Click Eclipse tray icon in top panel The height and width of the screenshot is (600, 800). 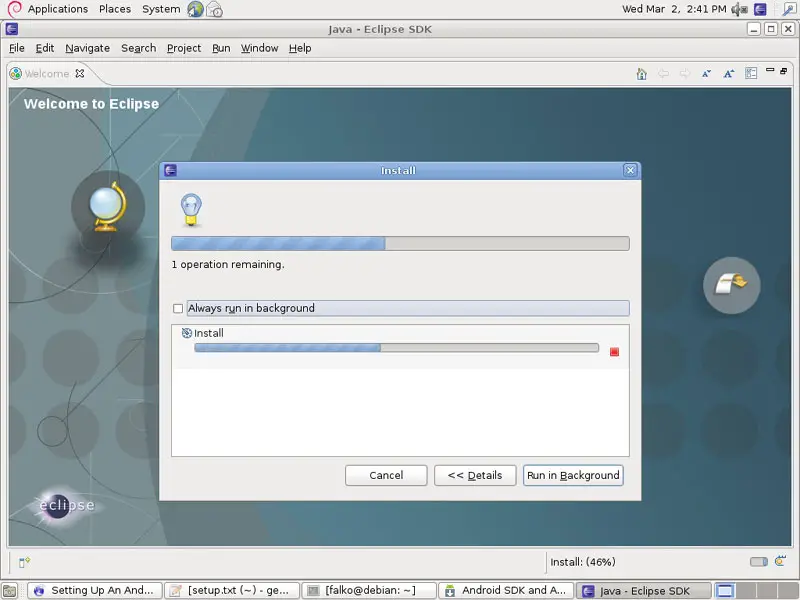(760, 9)
